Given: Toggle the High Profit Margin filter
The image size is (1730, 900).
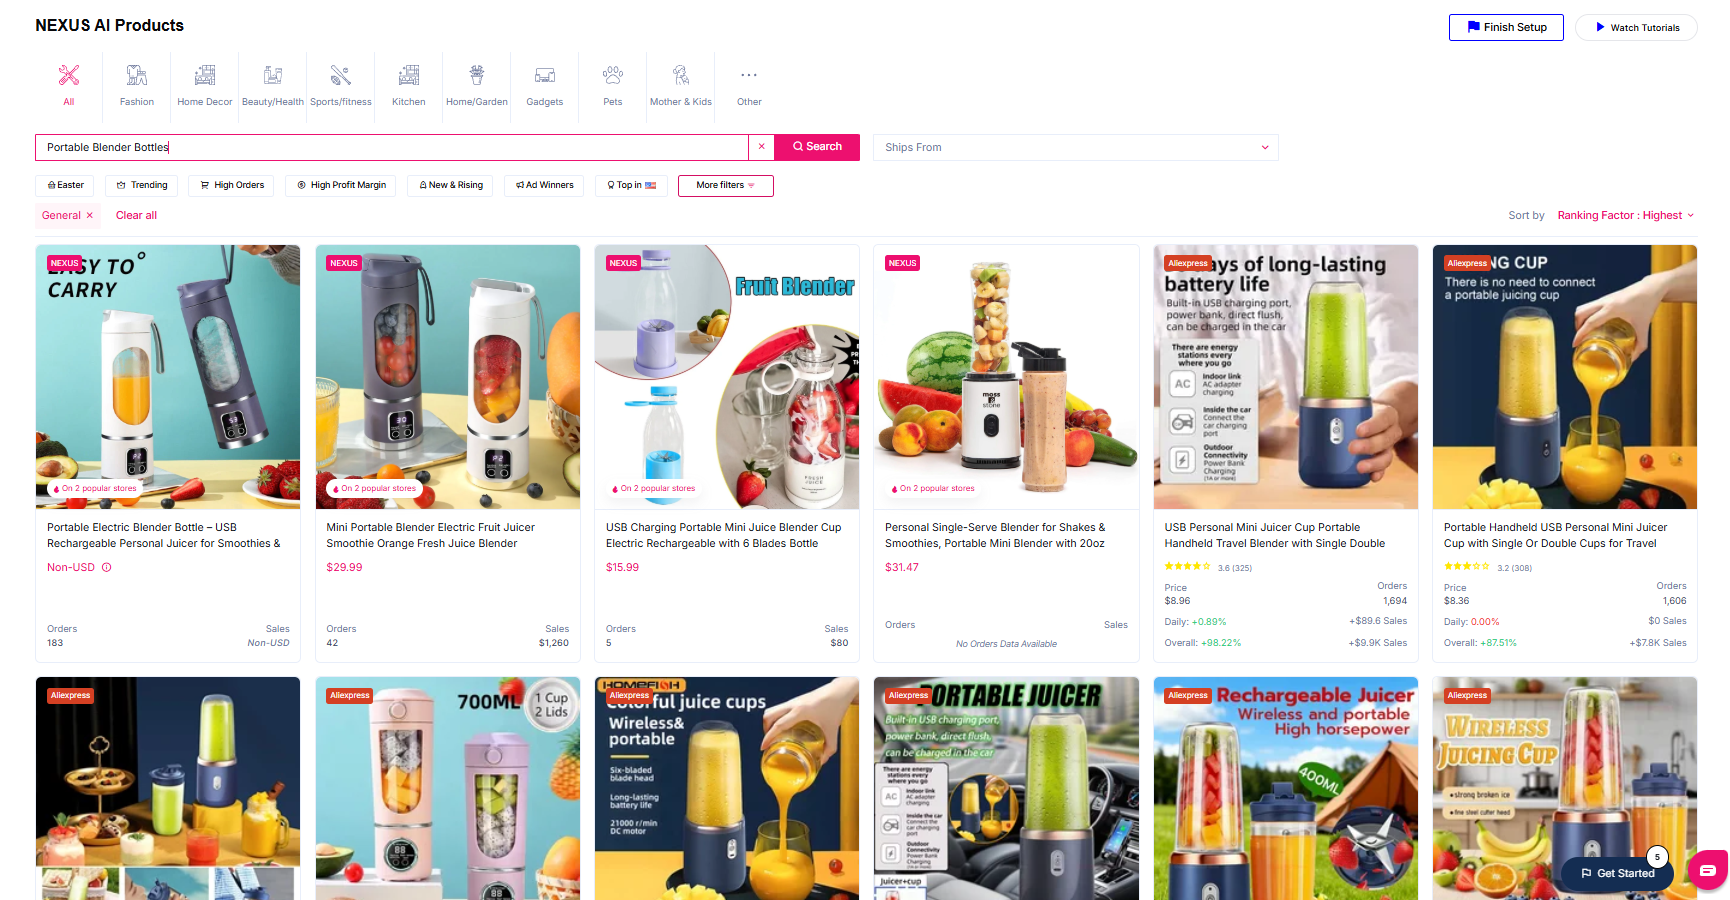Looking at the screenshot, I should (x=341, y=185).
